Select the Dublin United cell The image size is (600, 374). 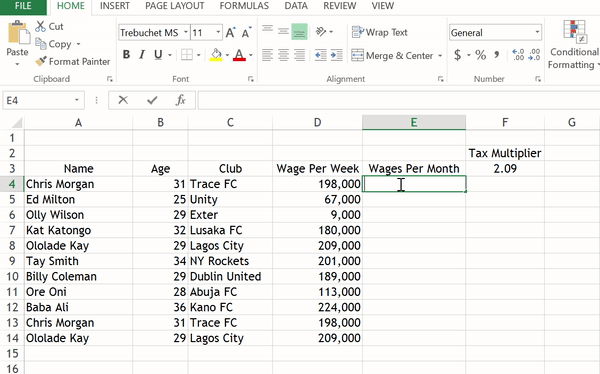tap(230, 276)
